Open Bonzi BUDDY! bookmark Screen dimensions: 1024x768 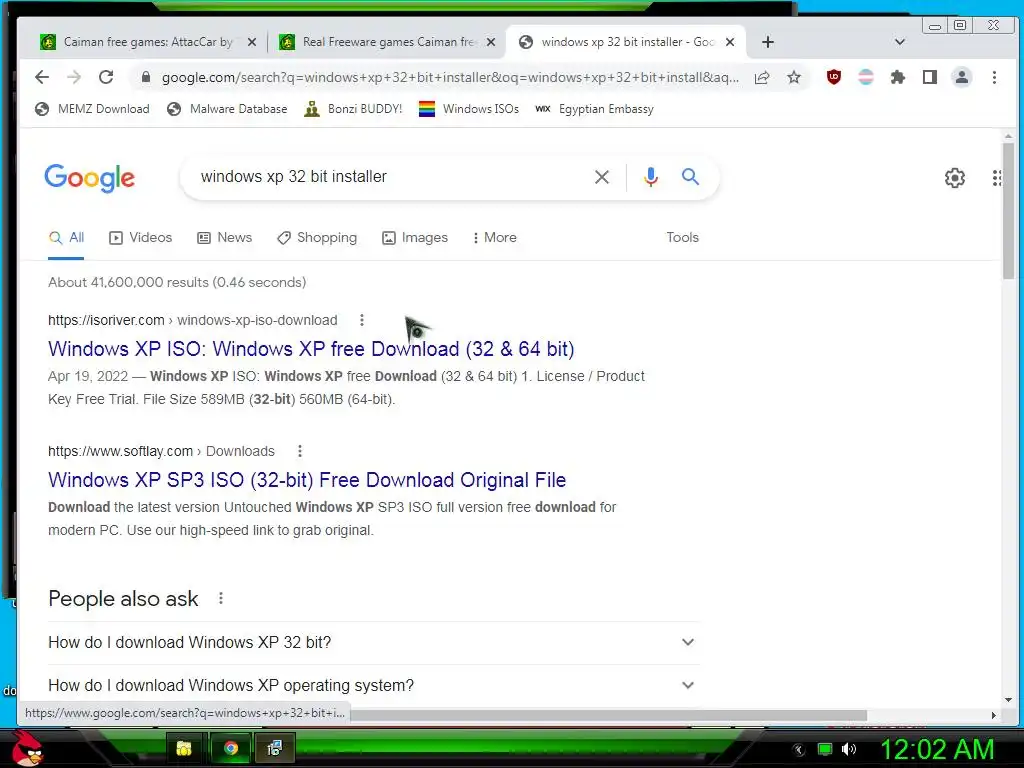point(353,109)
